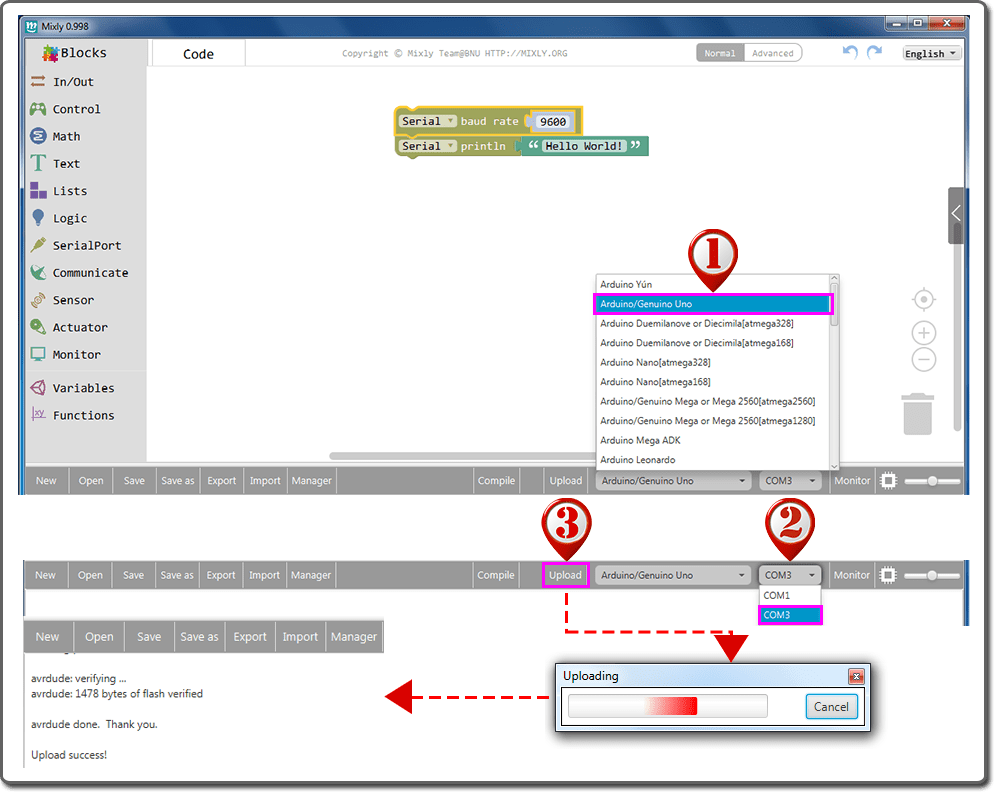
Task: Click the redo arrow icon
Action: (874, 52)
